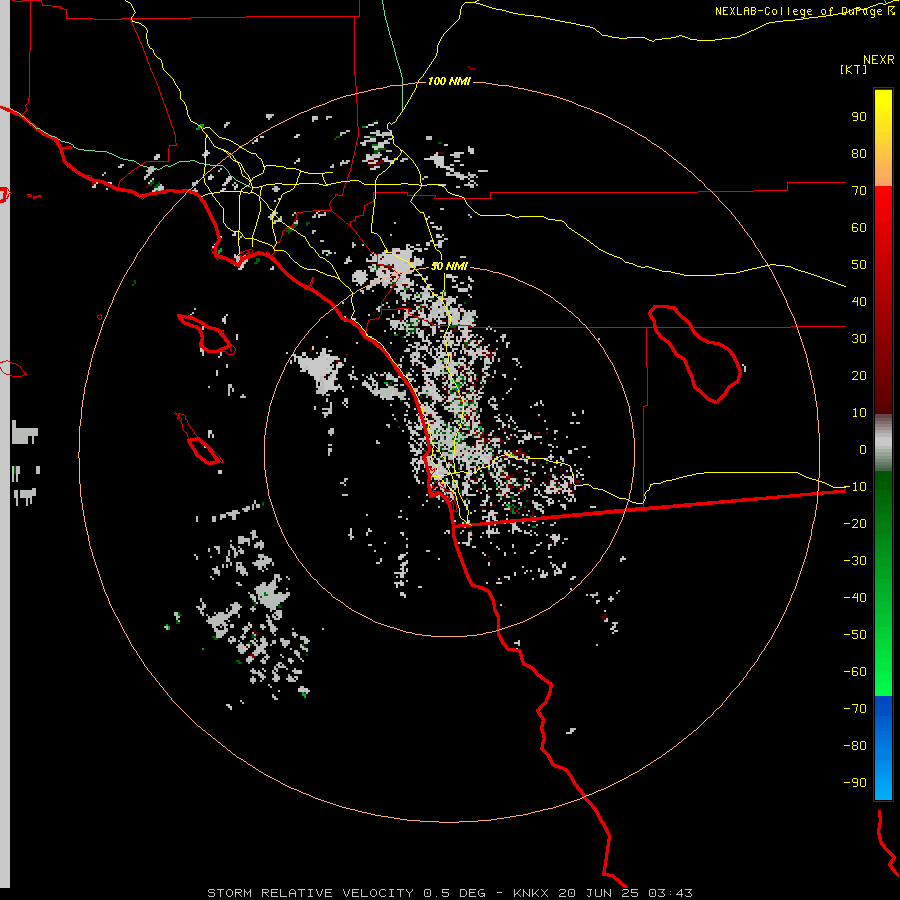900x900 pixels.
Task: Click the 20 value on the velocity scale
Action: point(859,376)
